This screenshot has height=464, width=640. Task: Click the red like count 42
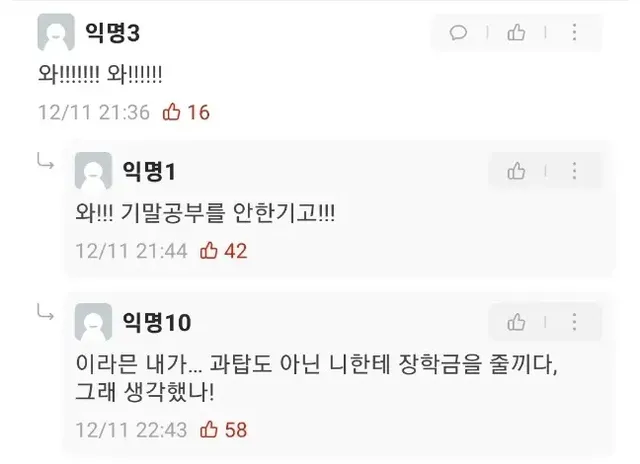[x=236, y=251]
